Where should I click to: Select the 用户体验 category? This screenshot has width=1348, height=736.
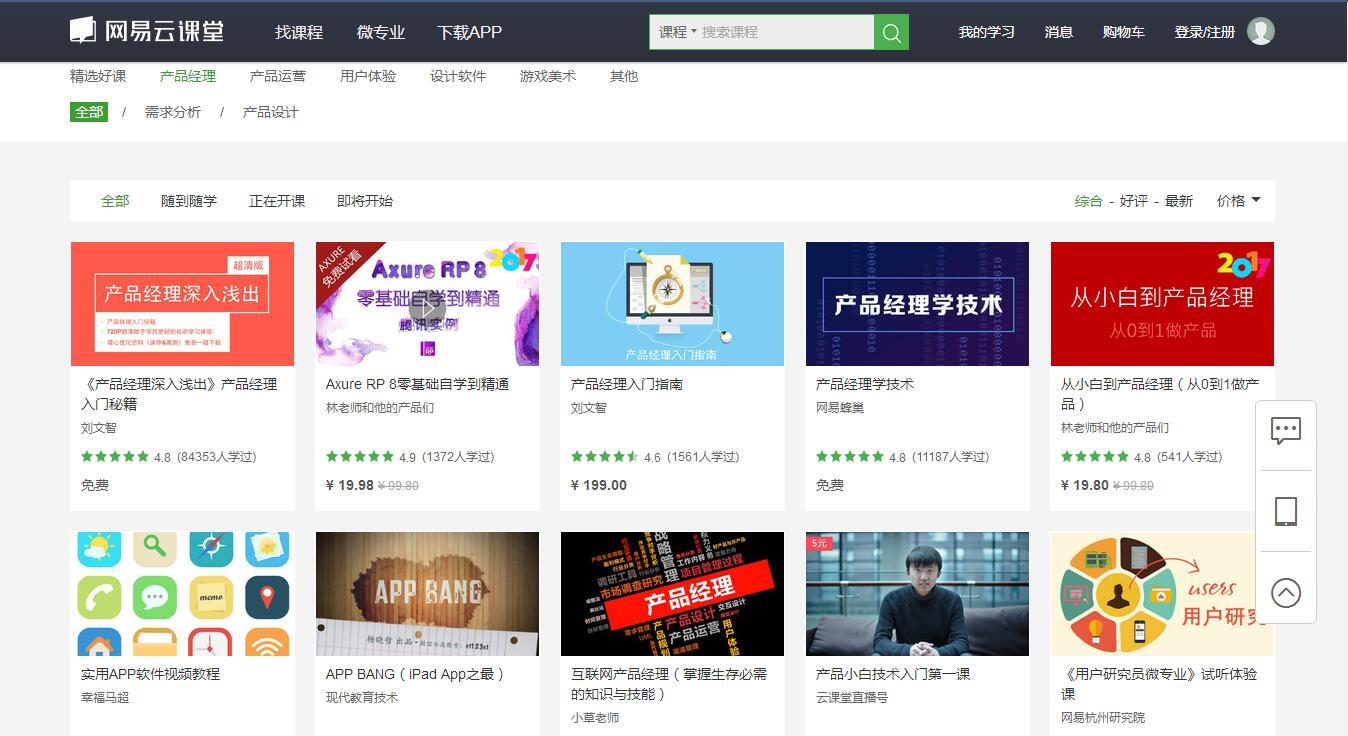[x=368, y=76]
